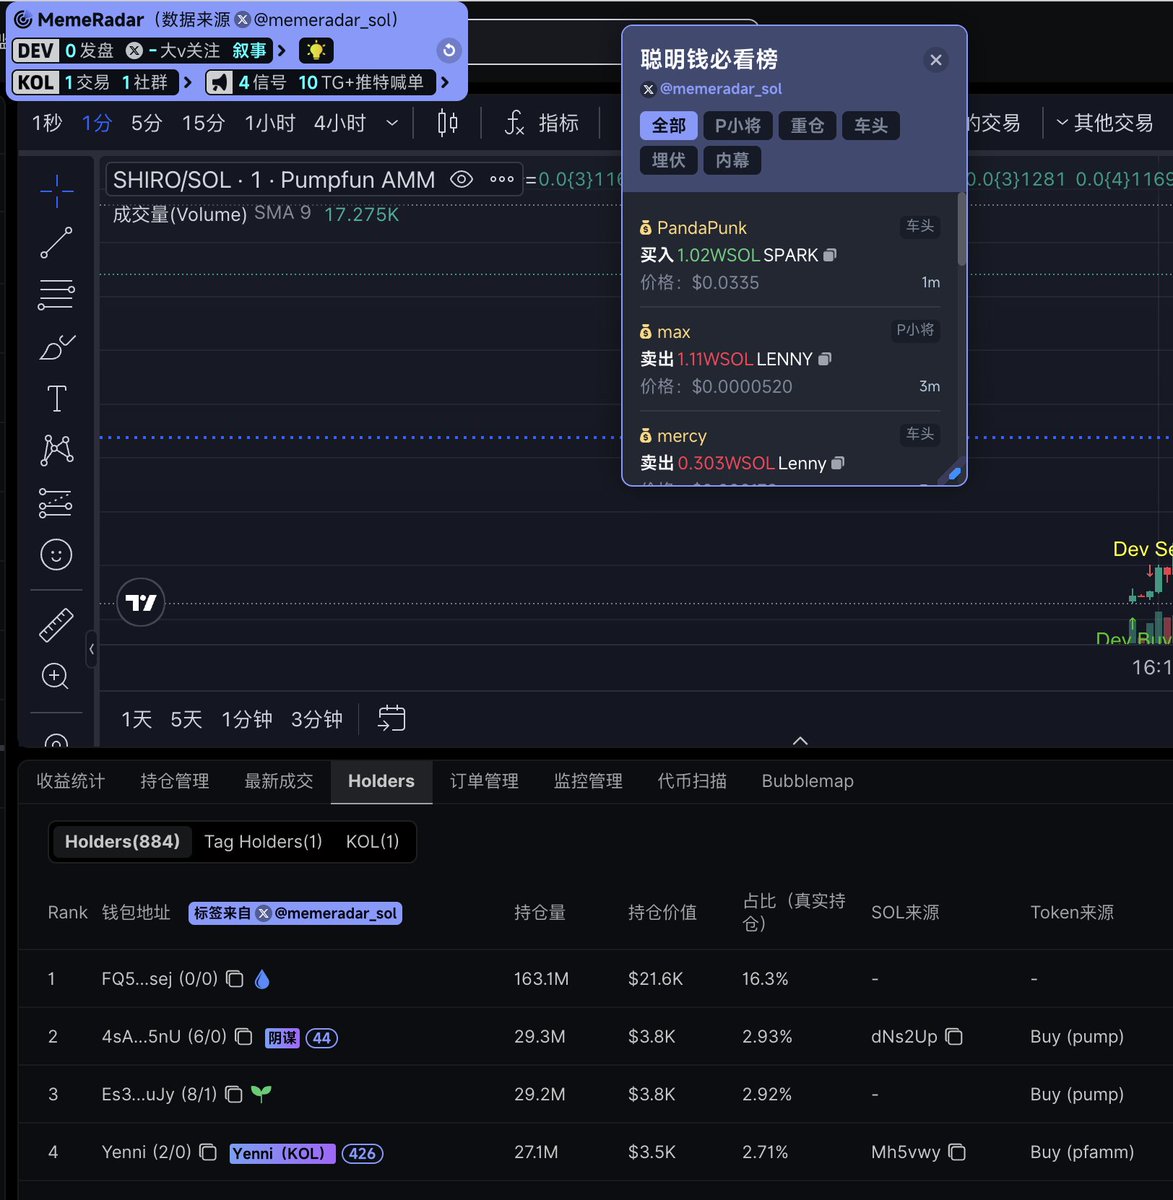Expand the KOL 交易/社群 chevron
The height and width of the screenshot is (1200, 1173).
(x=187, y=82)
